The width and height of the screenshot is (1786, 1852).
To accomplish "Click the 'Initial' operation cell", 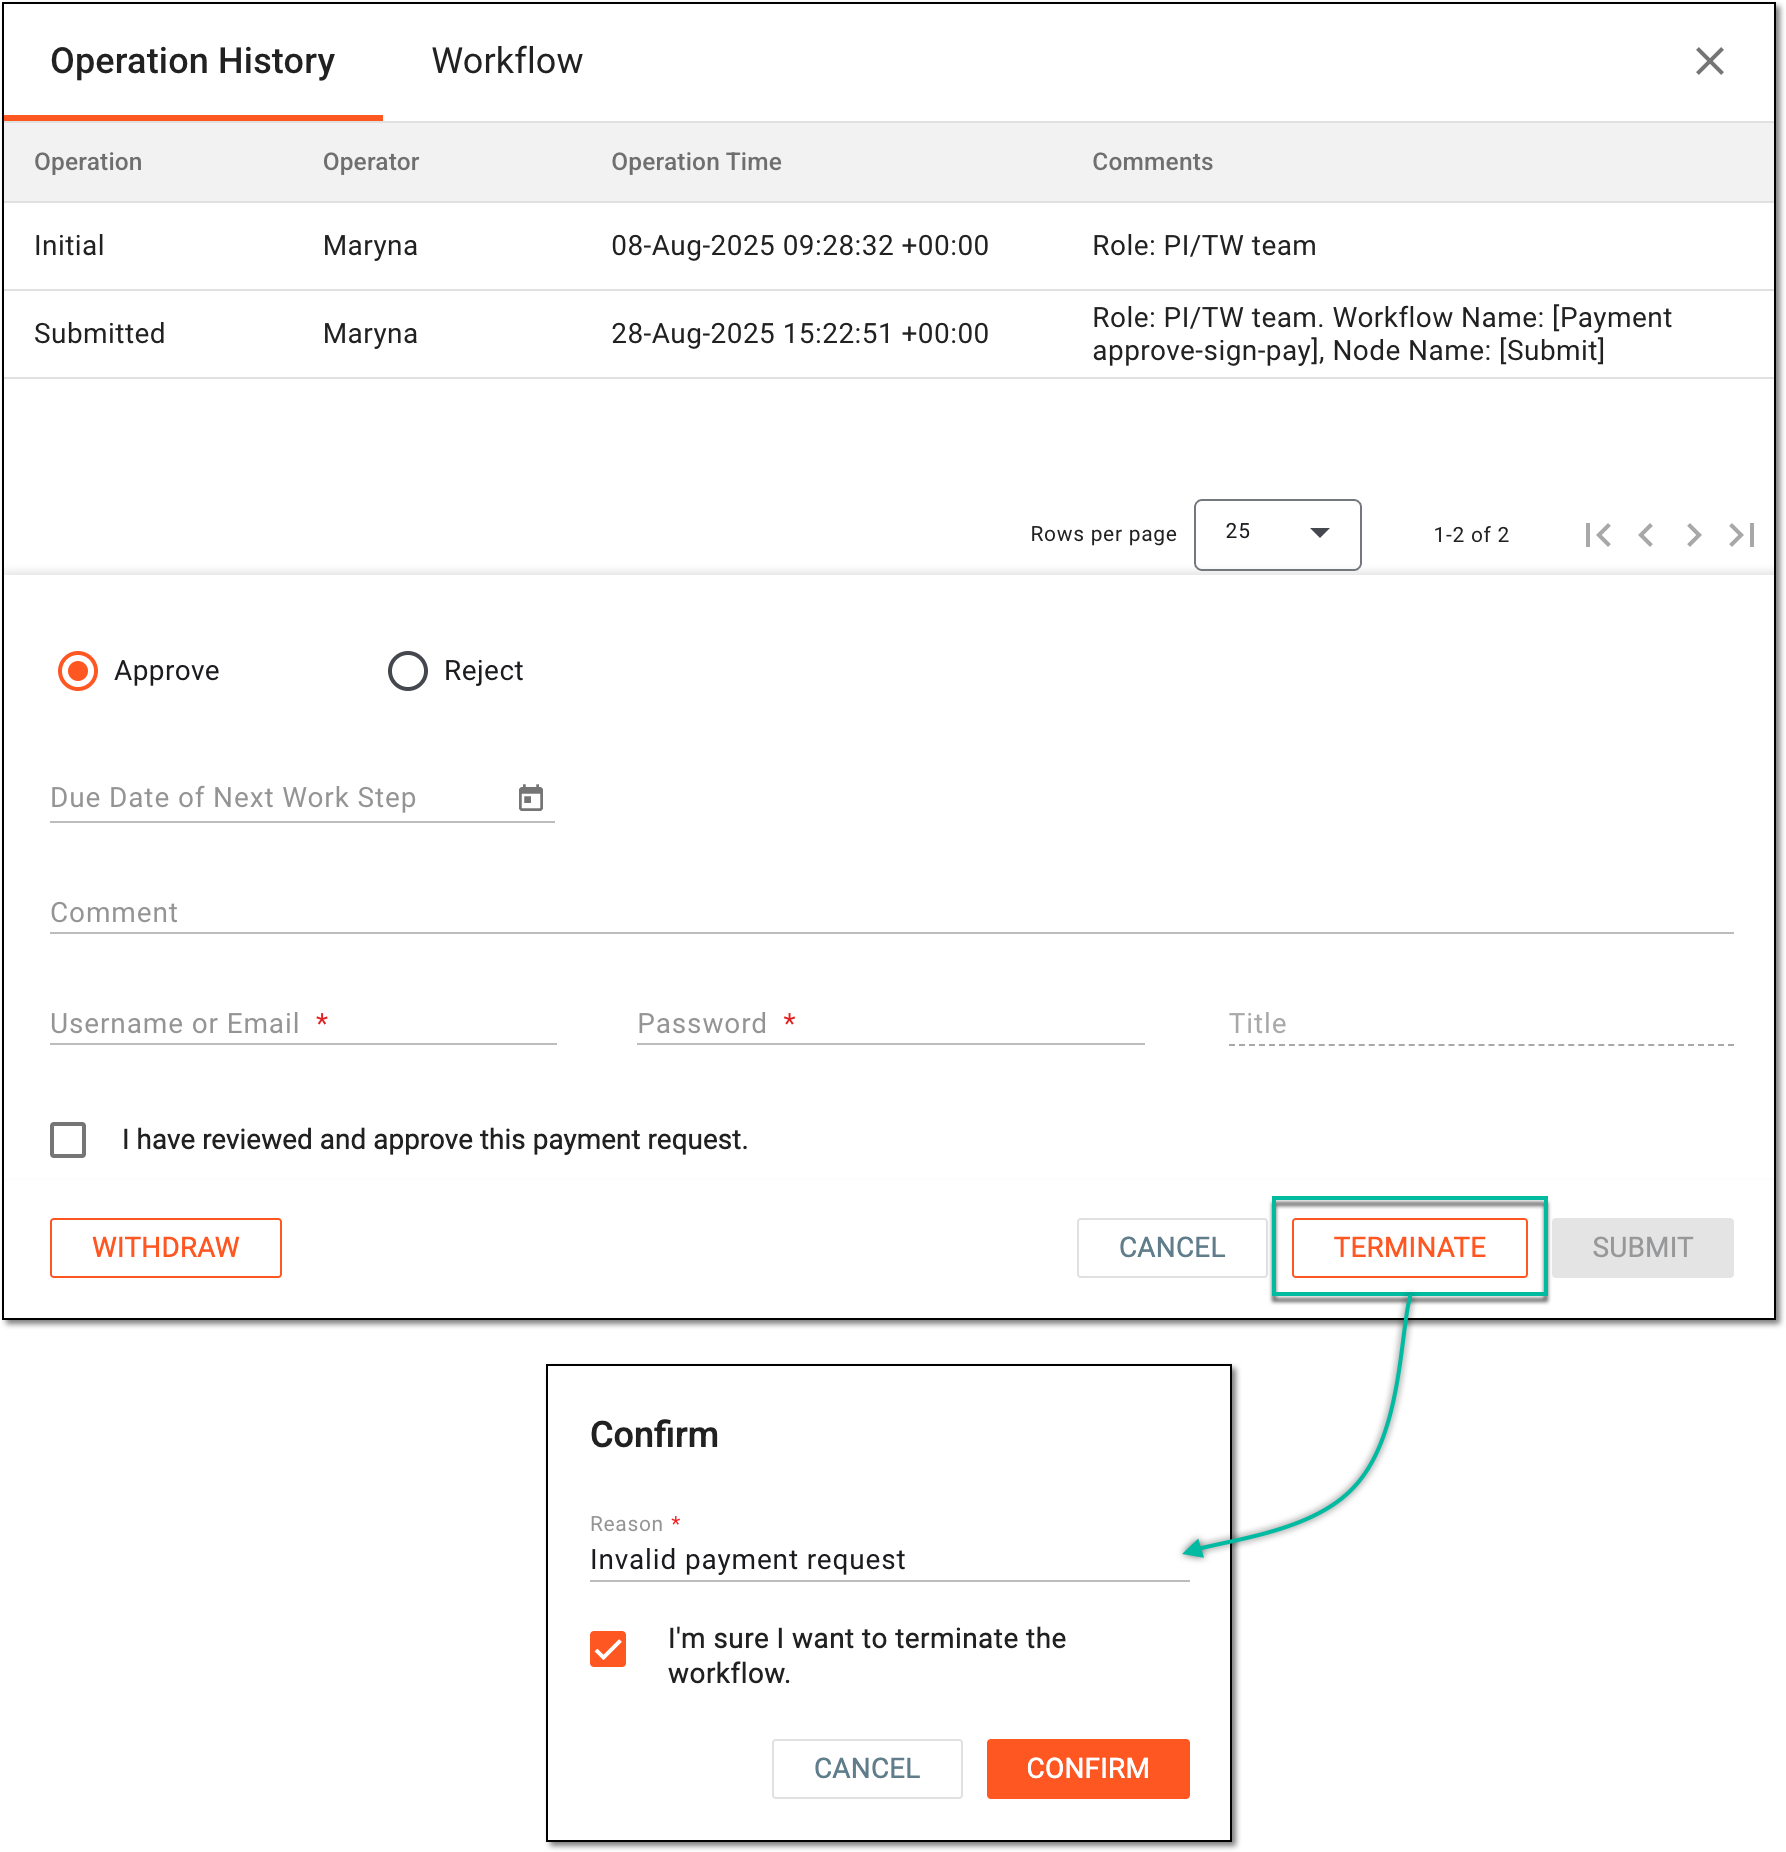I will (69, 246).
